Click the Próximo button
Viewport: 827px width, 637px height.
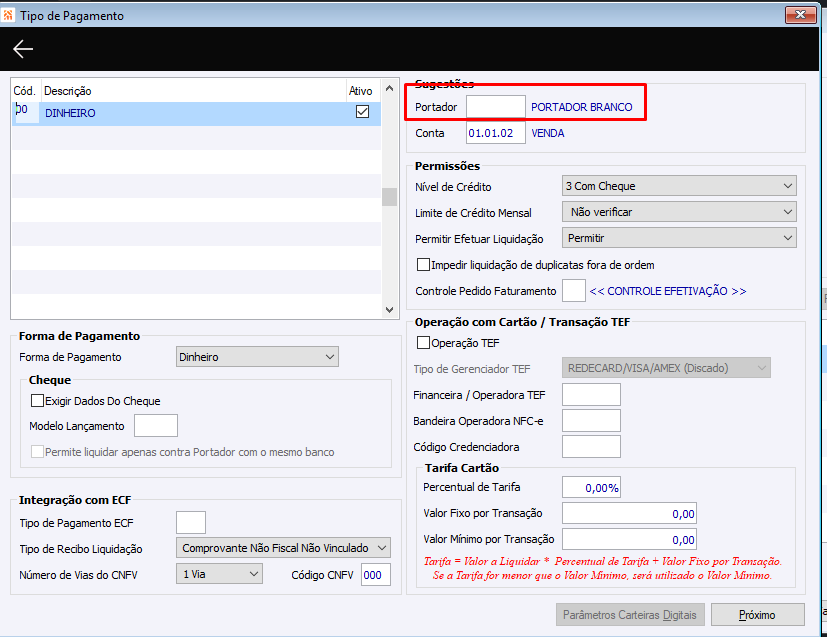pyautogui.click(x=757, y=615)
